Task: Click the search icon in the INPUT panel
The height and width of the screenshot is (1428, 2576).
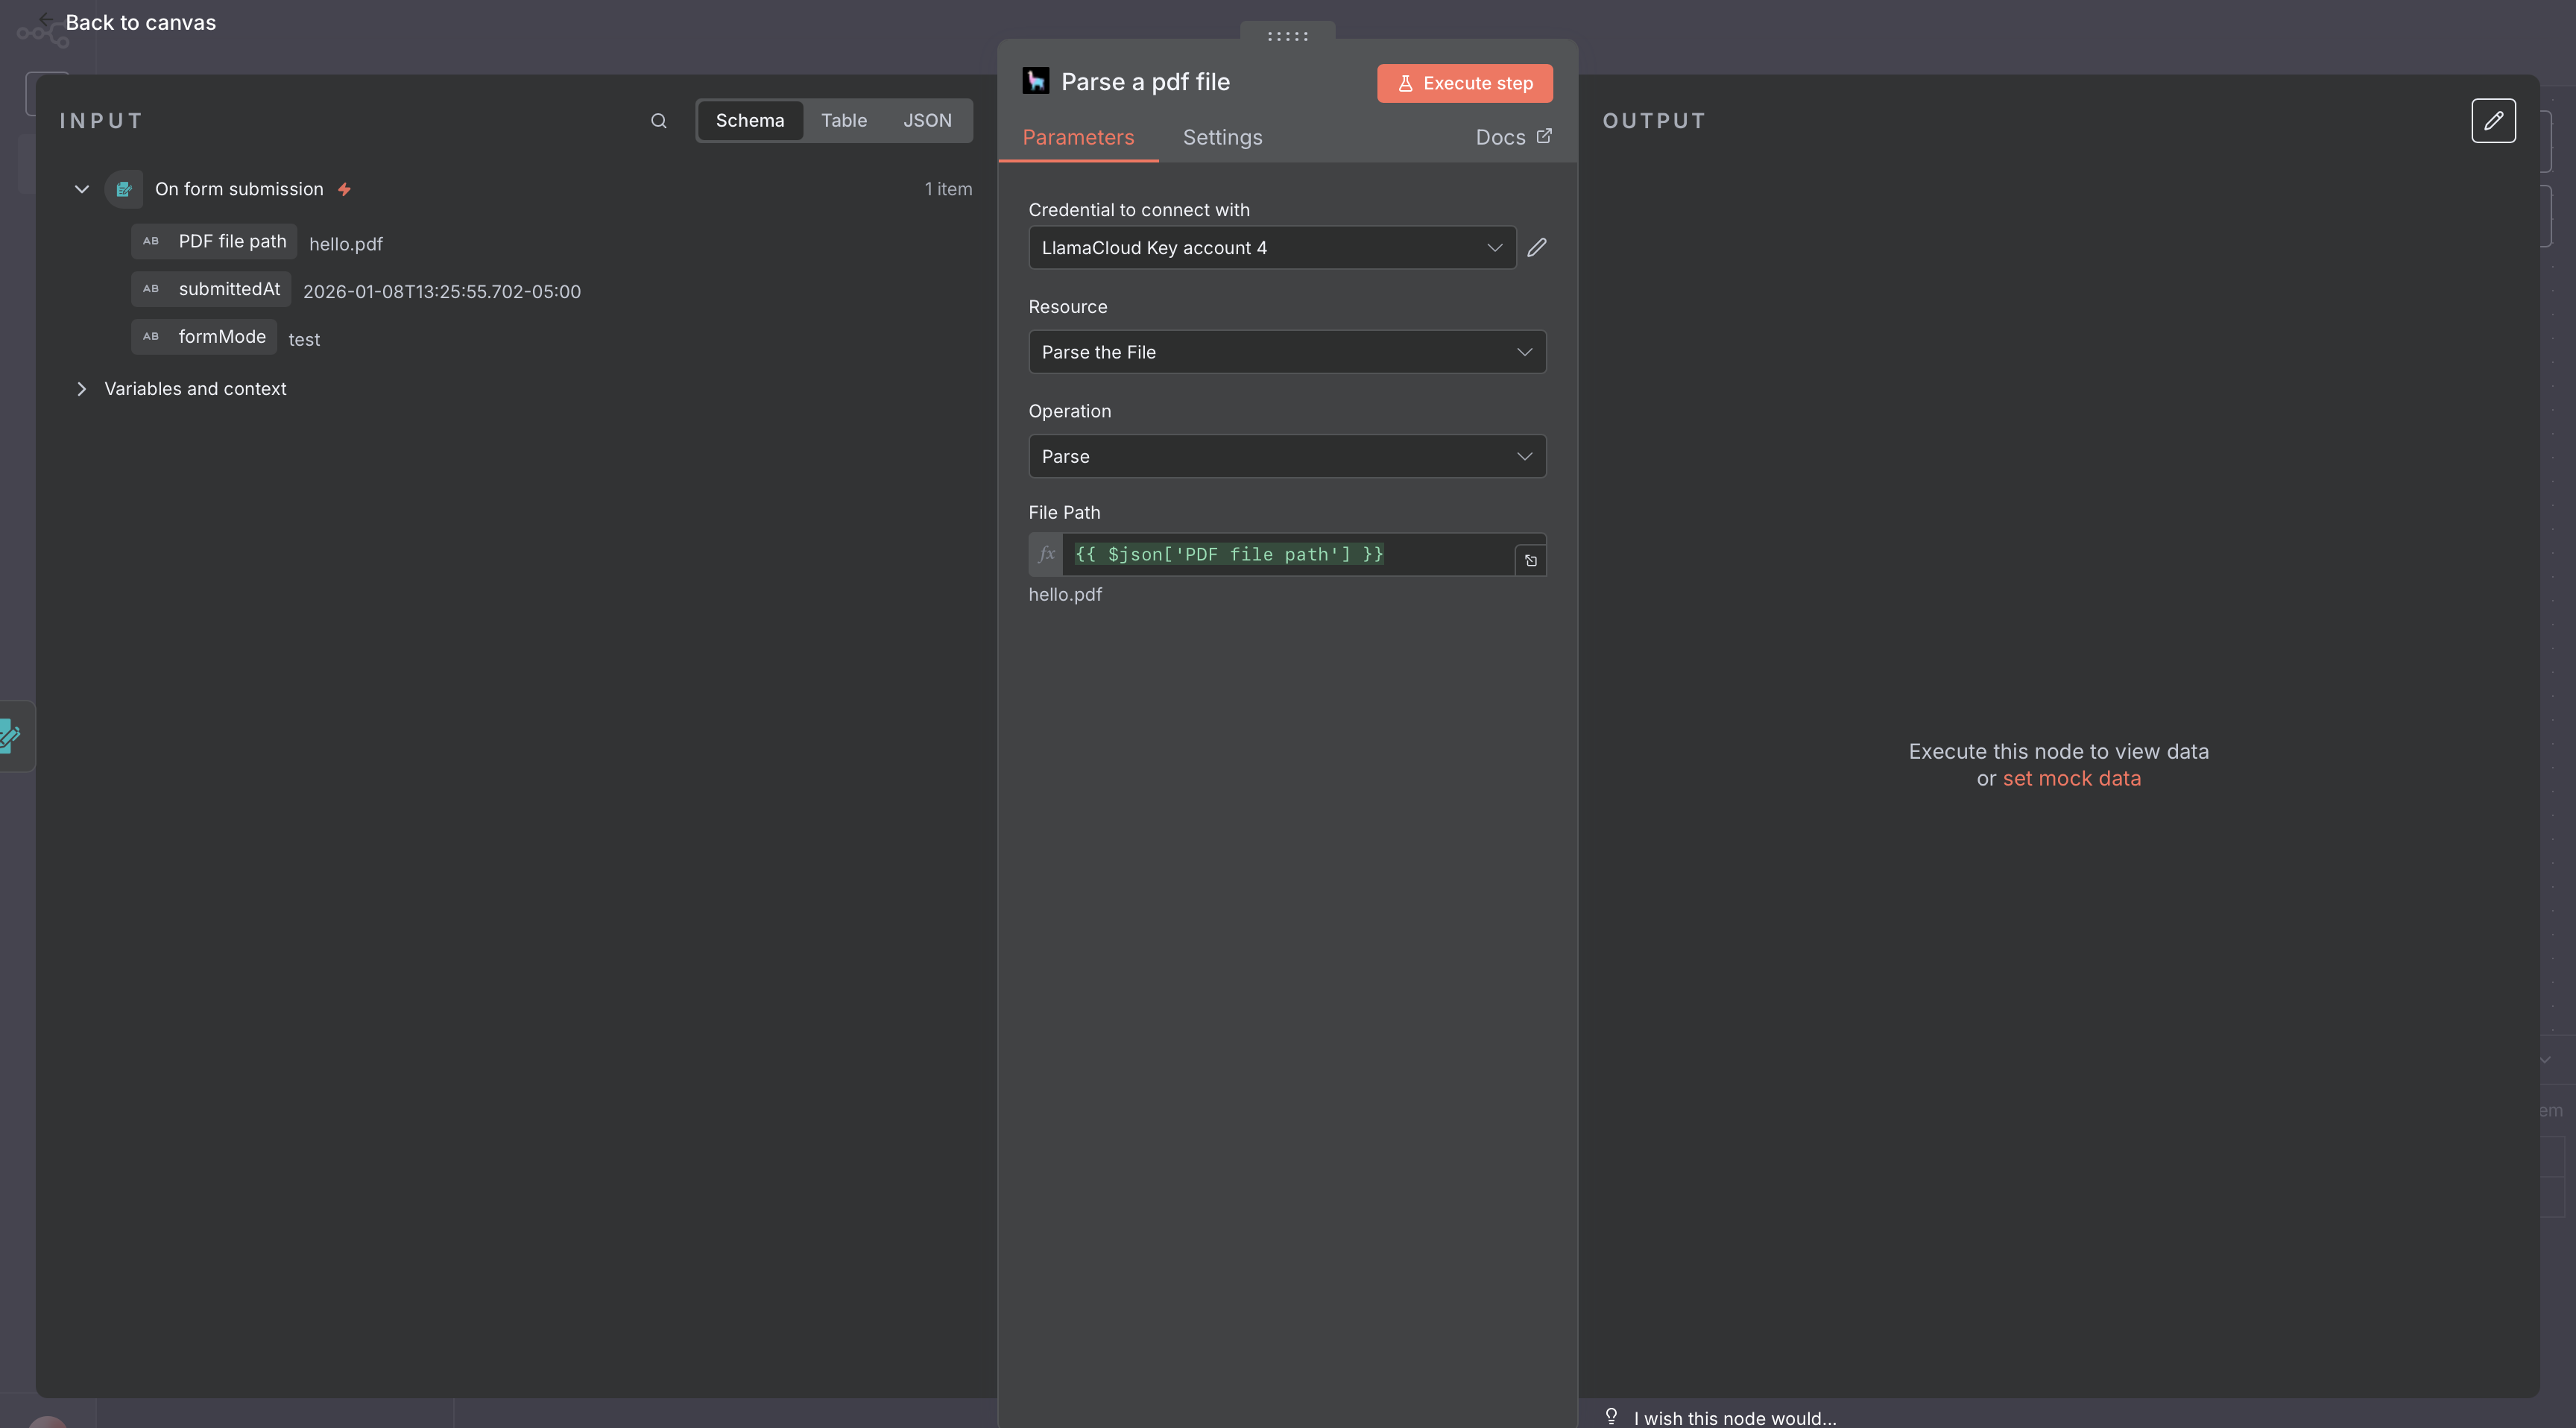Action: [657, 120]
